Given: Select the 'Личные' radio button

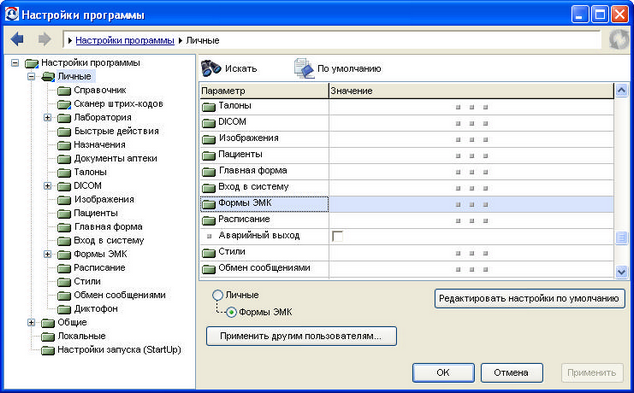Looking at the screenshot, I should coord(218,295).
